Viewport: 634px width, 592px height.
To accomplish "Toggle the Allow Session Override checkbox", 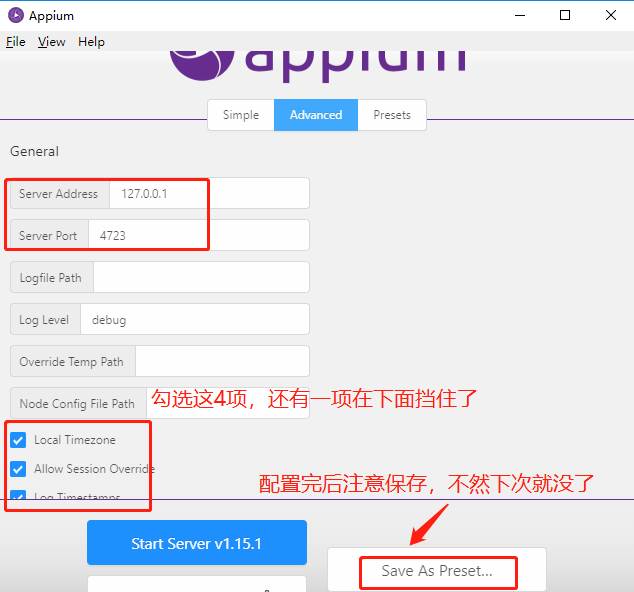I will (x=18, y=469).
